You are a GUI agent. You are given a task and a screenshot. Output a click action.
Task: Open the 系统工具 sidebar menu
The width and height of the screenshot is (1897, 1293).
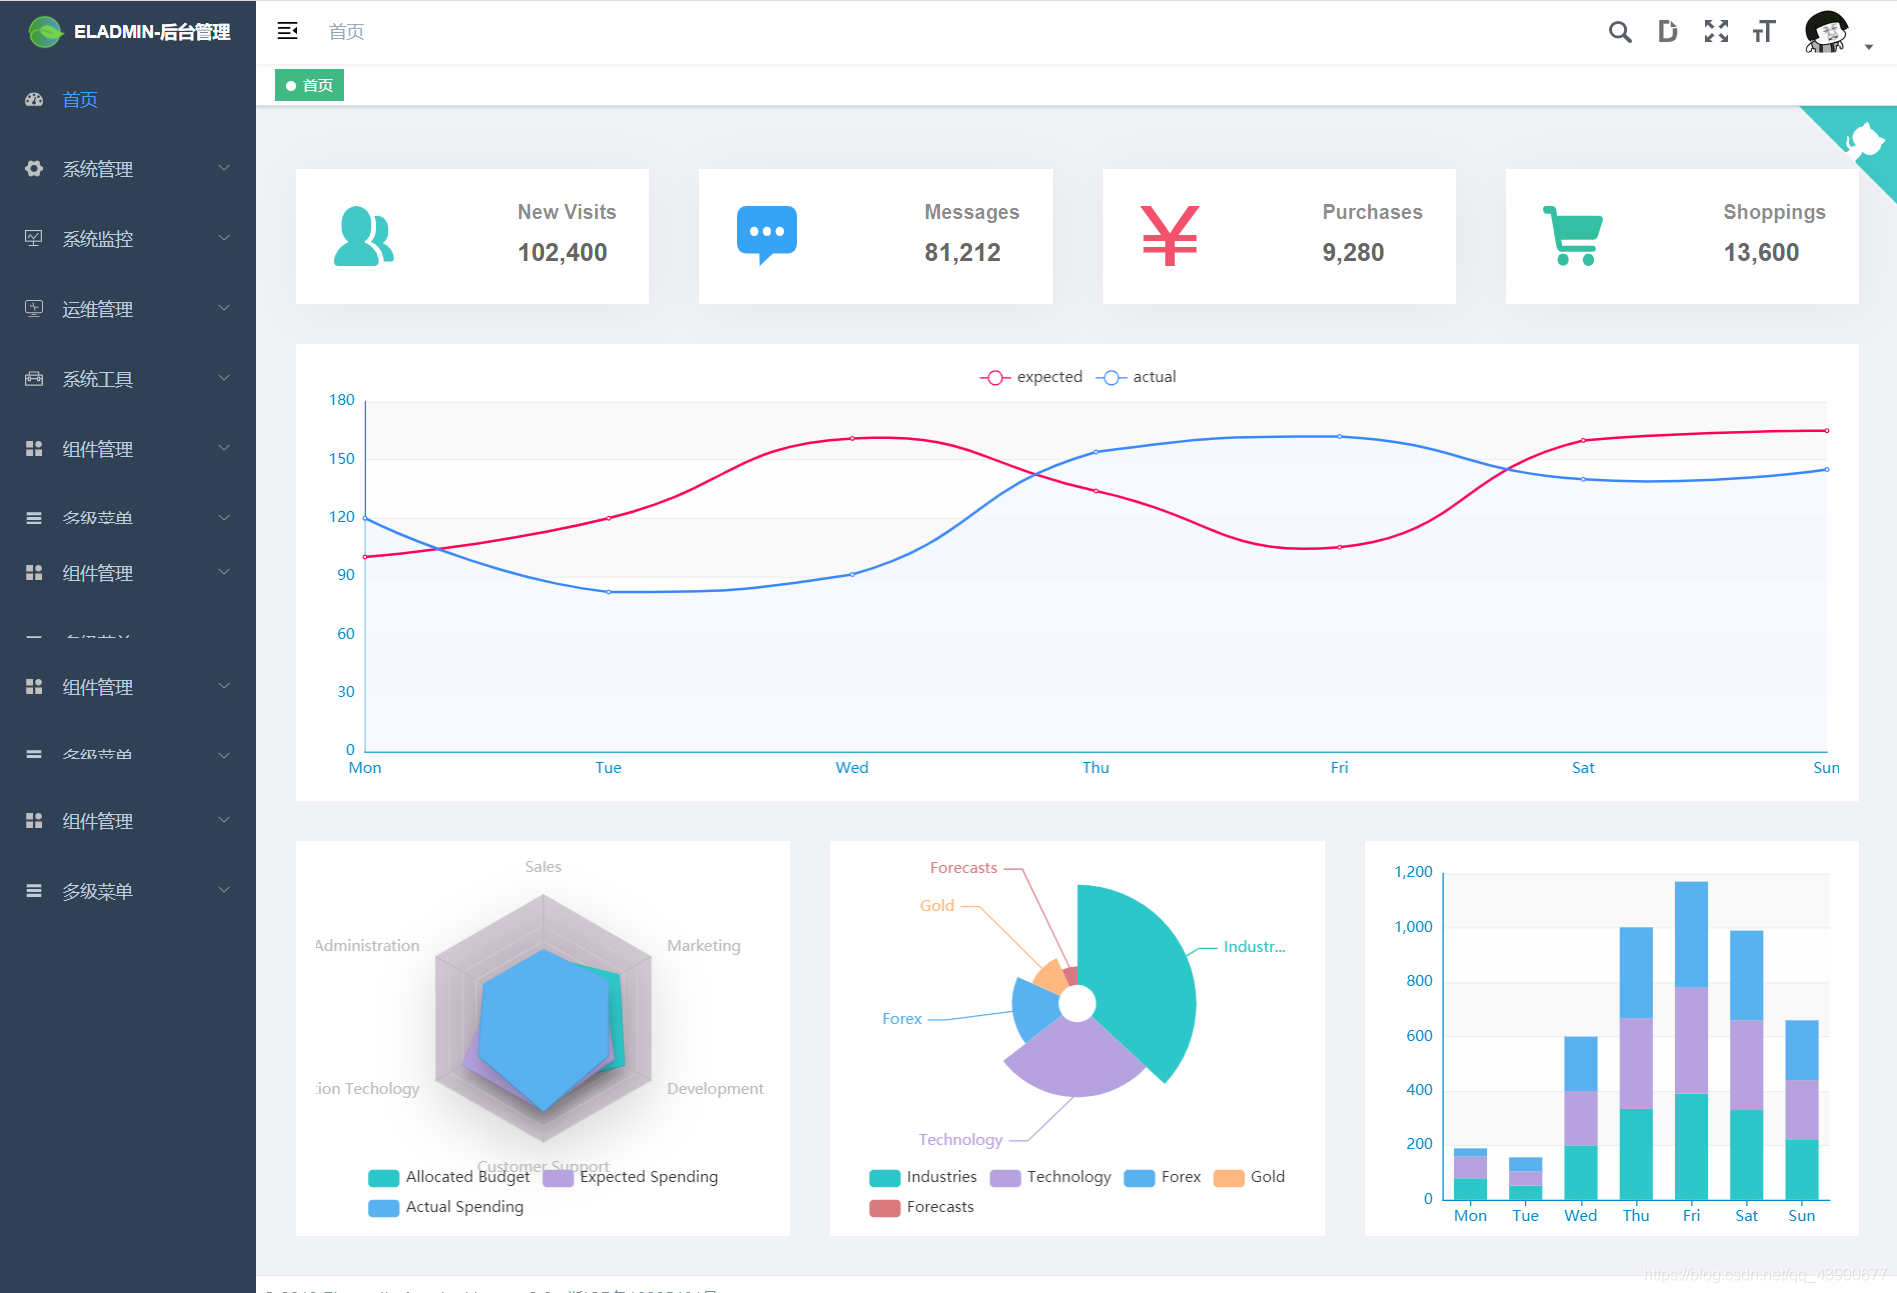pos(128,379)
